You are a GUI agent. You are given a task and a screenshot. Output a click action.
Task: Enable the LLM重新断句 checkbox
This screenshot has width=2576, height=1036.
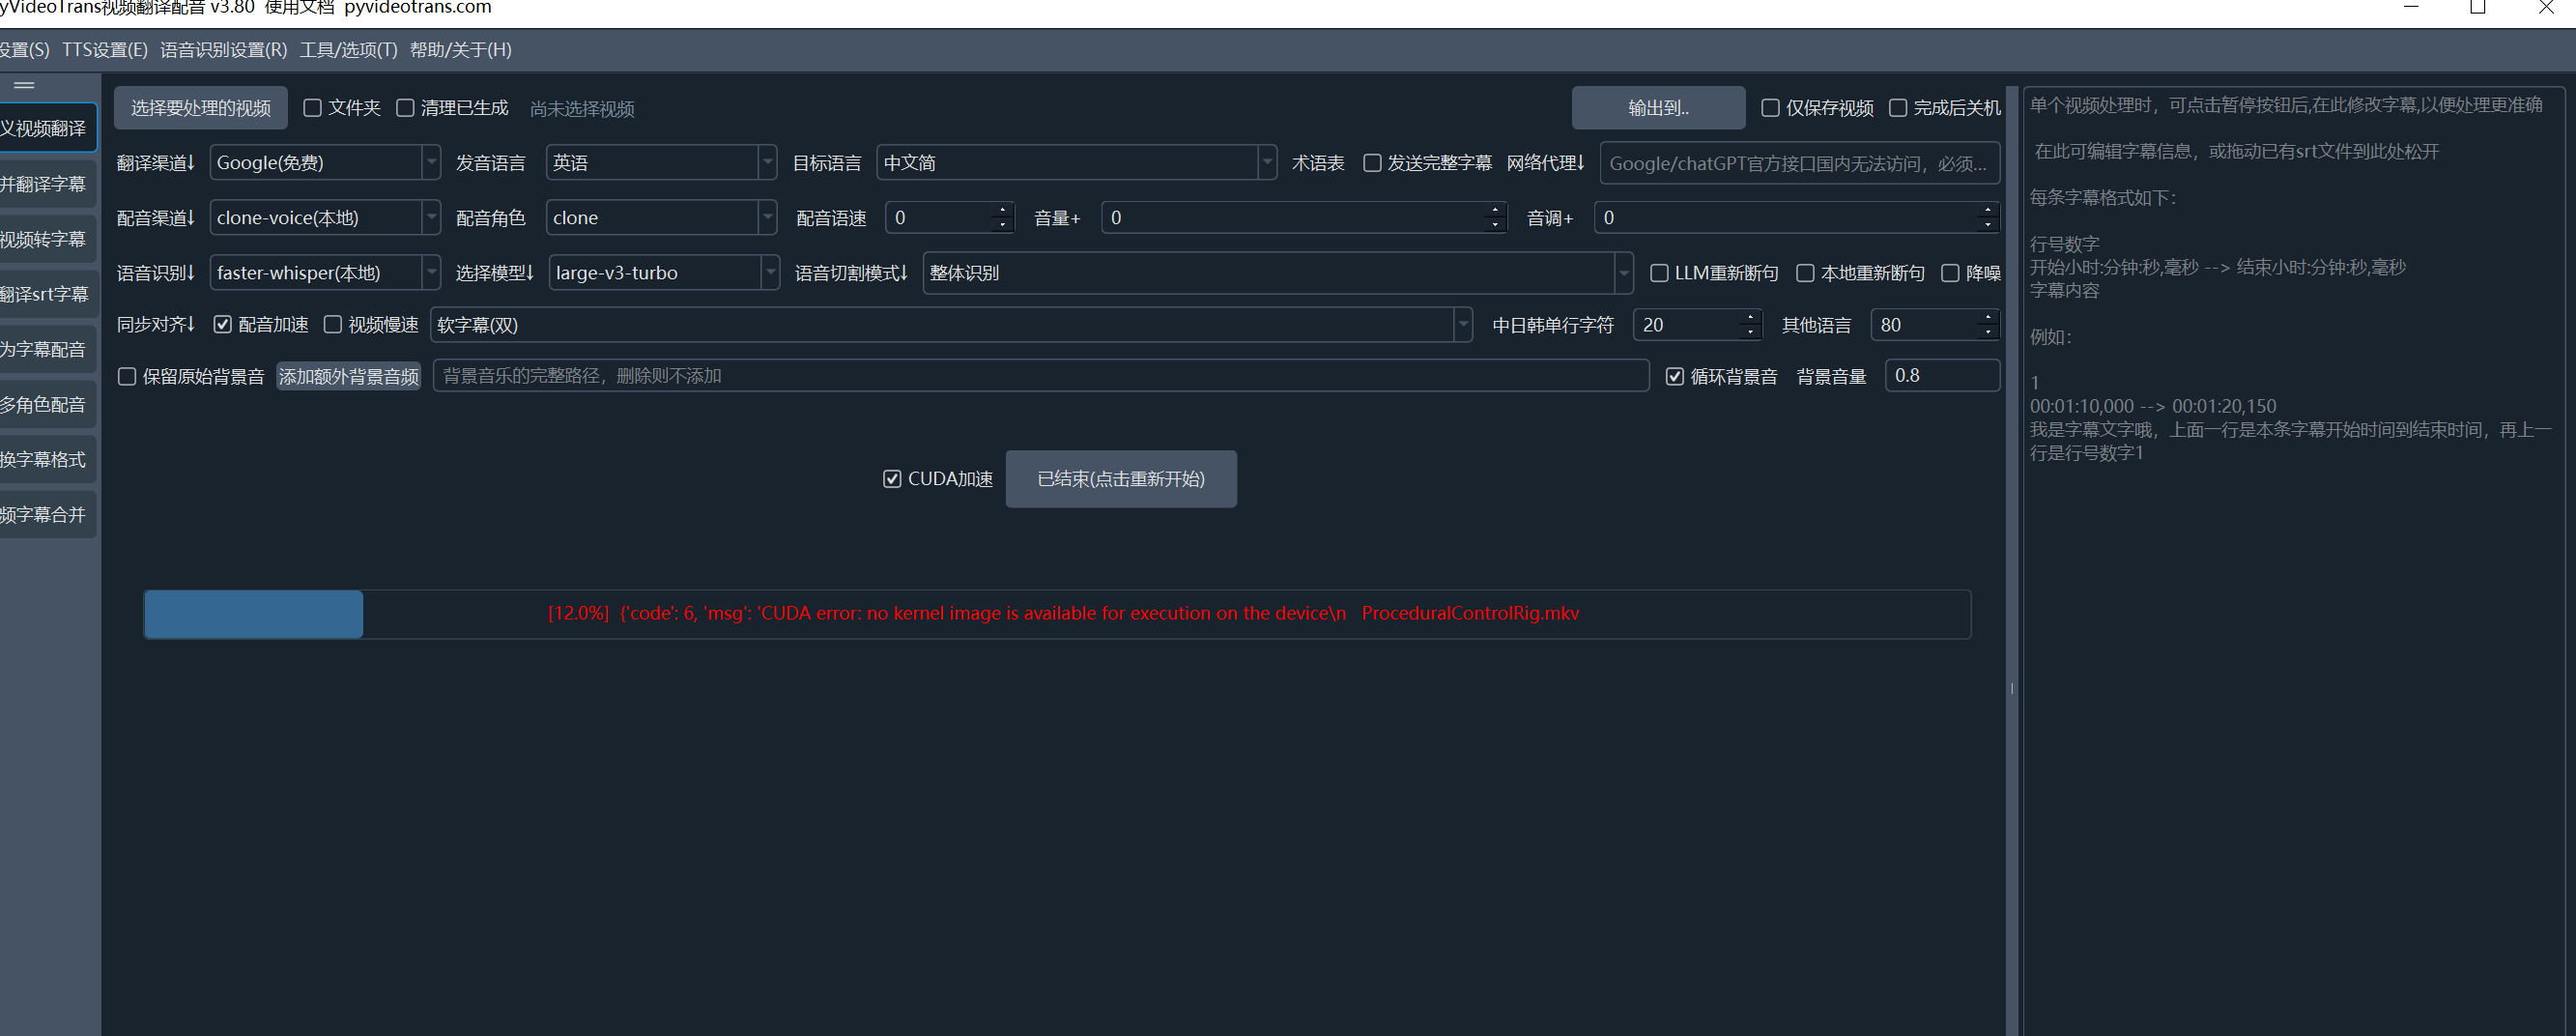[x=1659, y=273]
